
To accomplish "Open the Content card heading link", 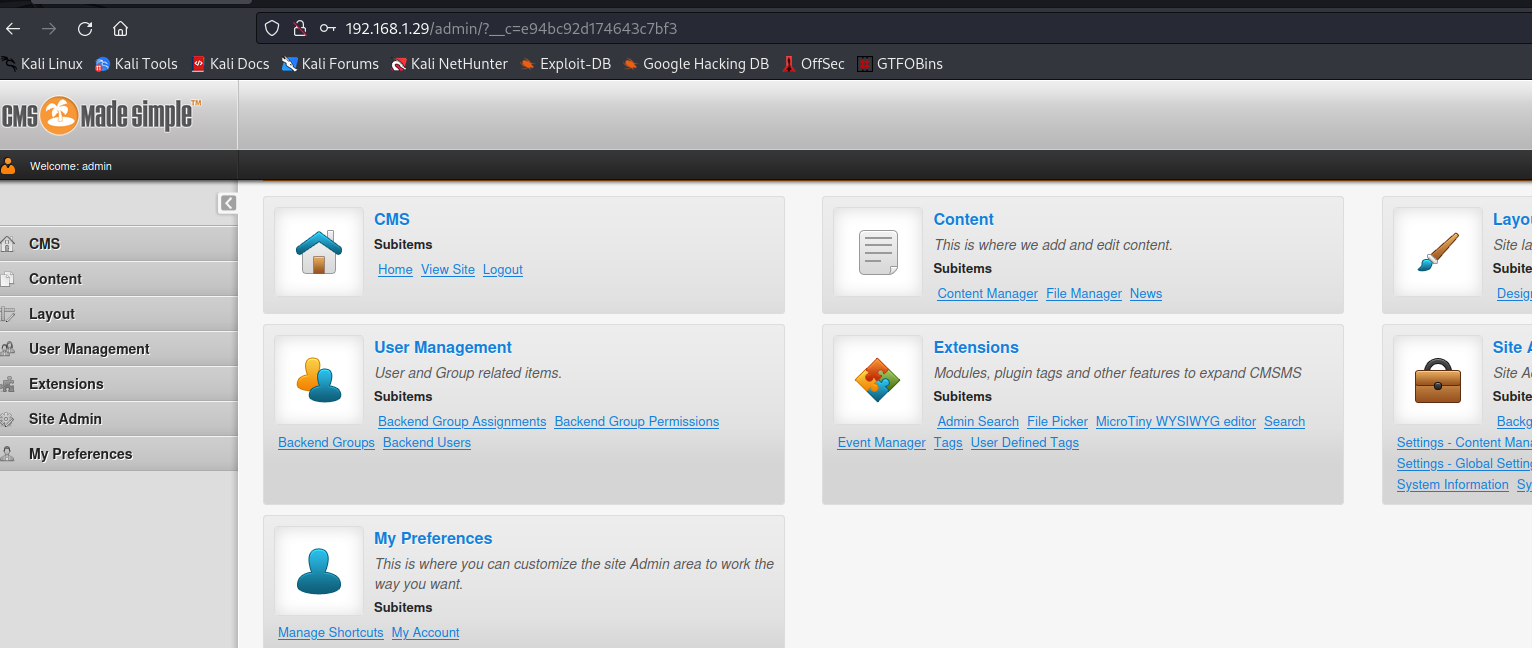I will coord(964,219).
